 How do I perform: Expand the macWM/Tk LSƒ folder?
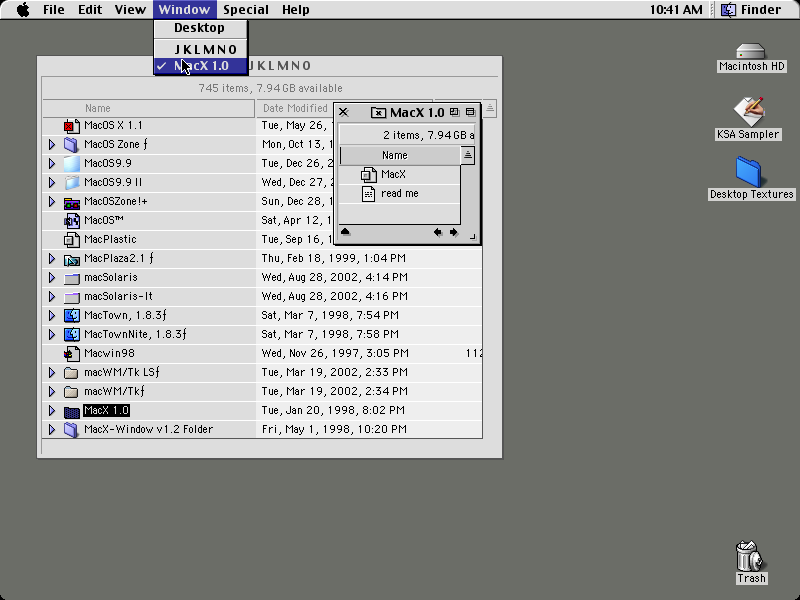(x=52, y=372)
